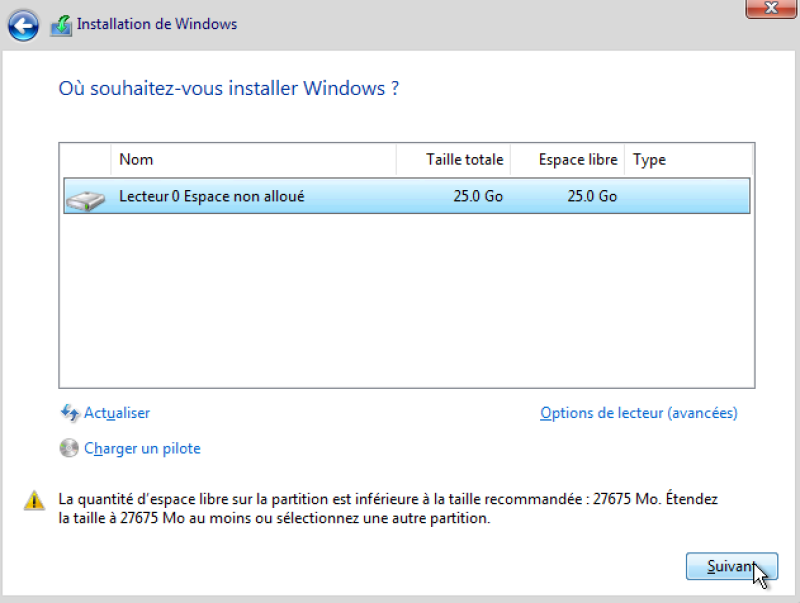Click the Nom column header

253,160
